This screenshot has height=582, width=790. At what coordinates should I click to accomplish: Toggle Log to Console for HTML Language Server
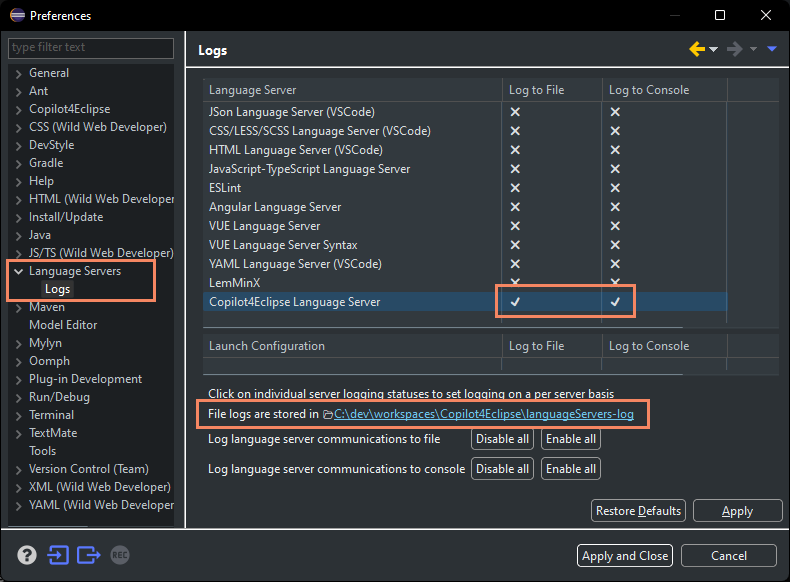click(x=615, y=150)
